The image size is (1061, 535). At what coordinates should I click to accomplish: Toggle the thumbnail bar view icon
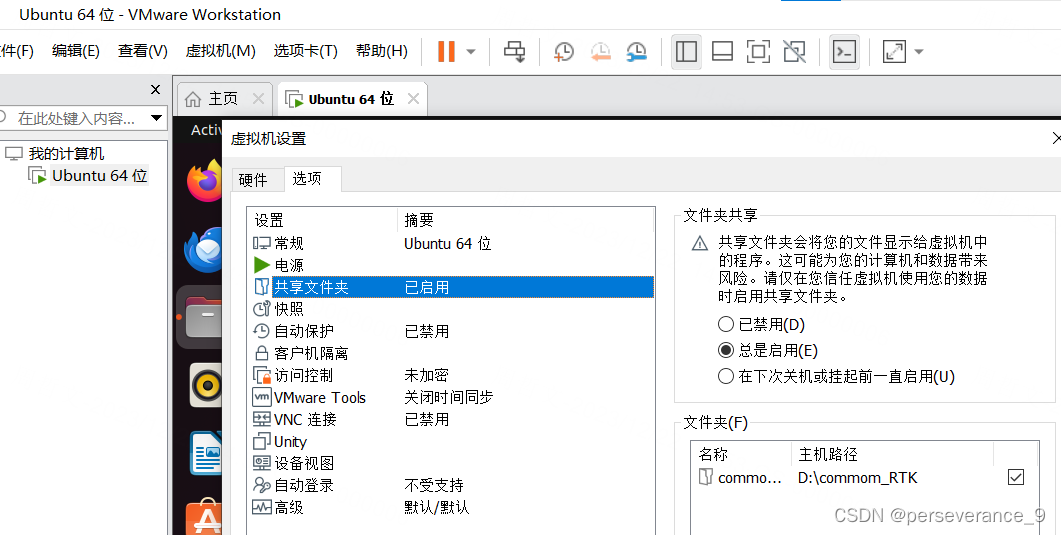[723, 51]
